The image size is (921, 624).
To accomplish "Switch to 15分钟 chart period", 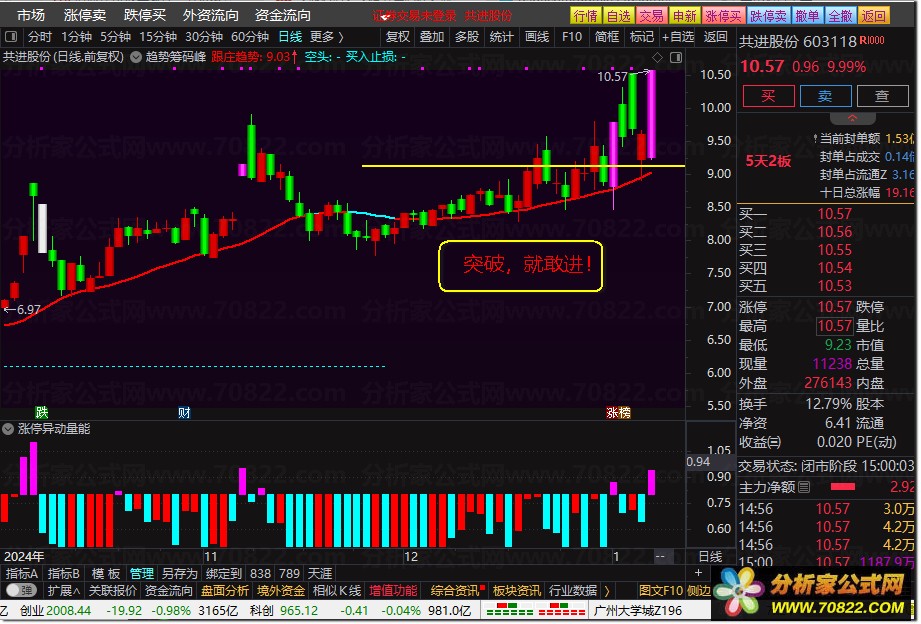I will click(x=158, y=37).
